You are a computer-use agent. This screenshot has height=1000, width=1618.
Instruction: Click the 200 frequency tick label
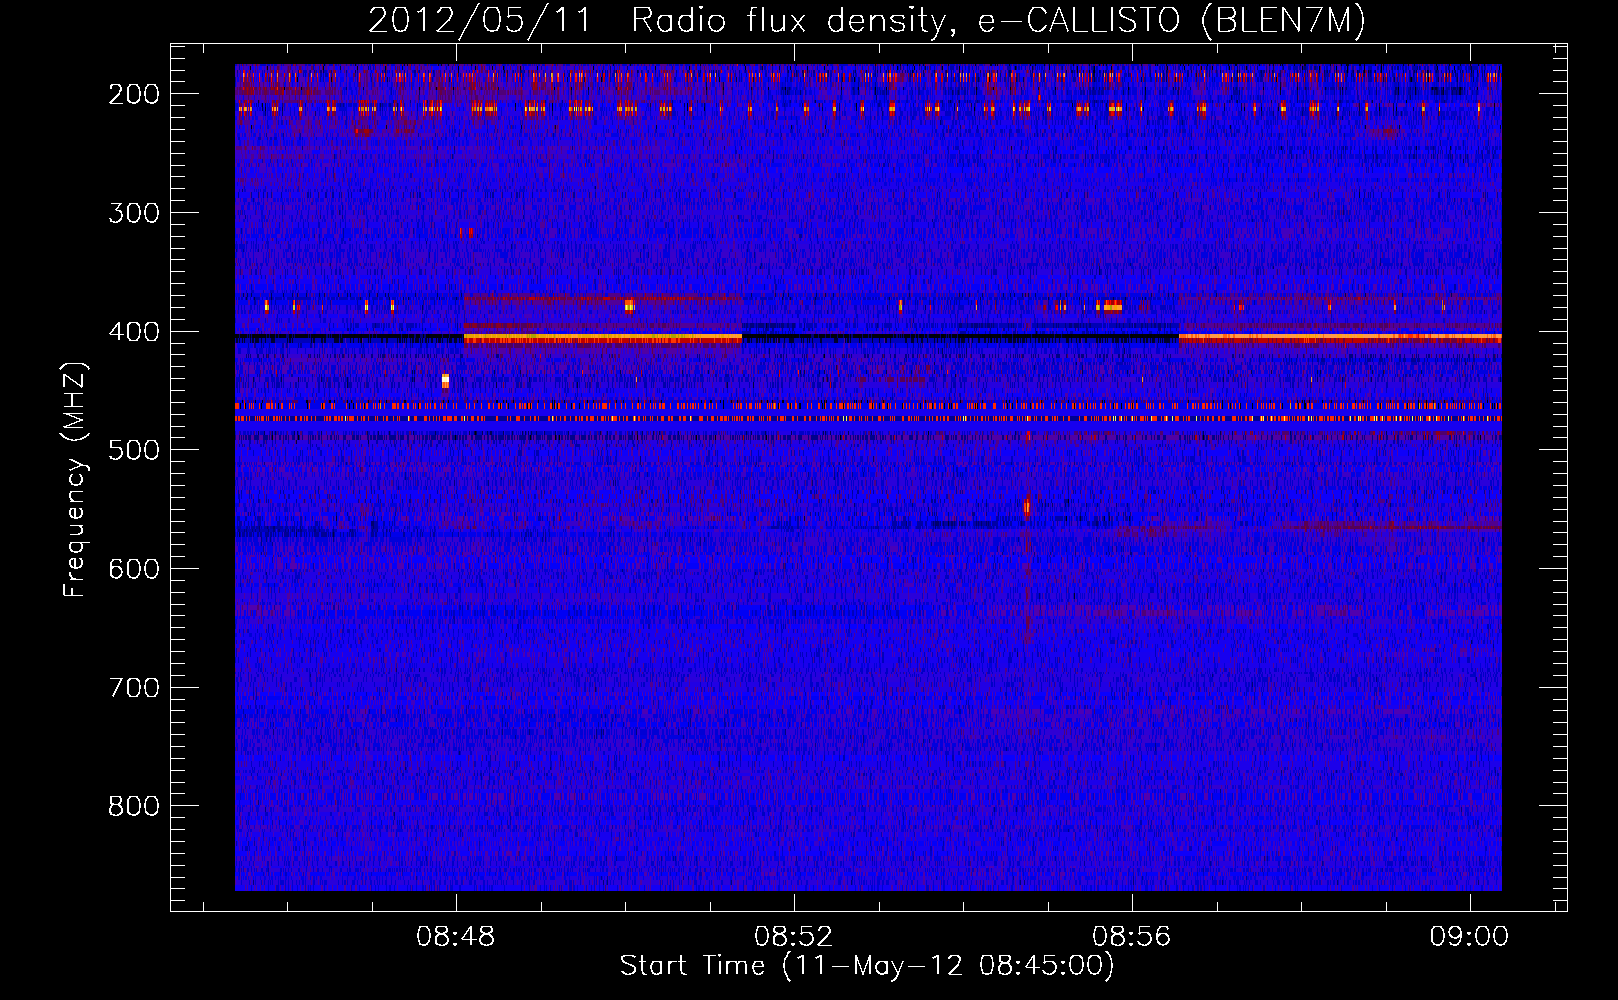(x=134, y=94)
